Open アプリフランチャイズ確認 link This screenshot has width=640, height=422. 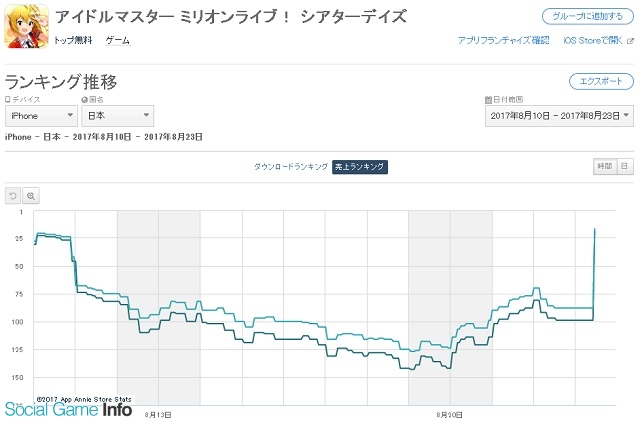click(x=504, y=40)
